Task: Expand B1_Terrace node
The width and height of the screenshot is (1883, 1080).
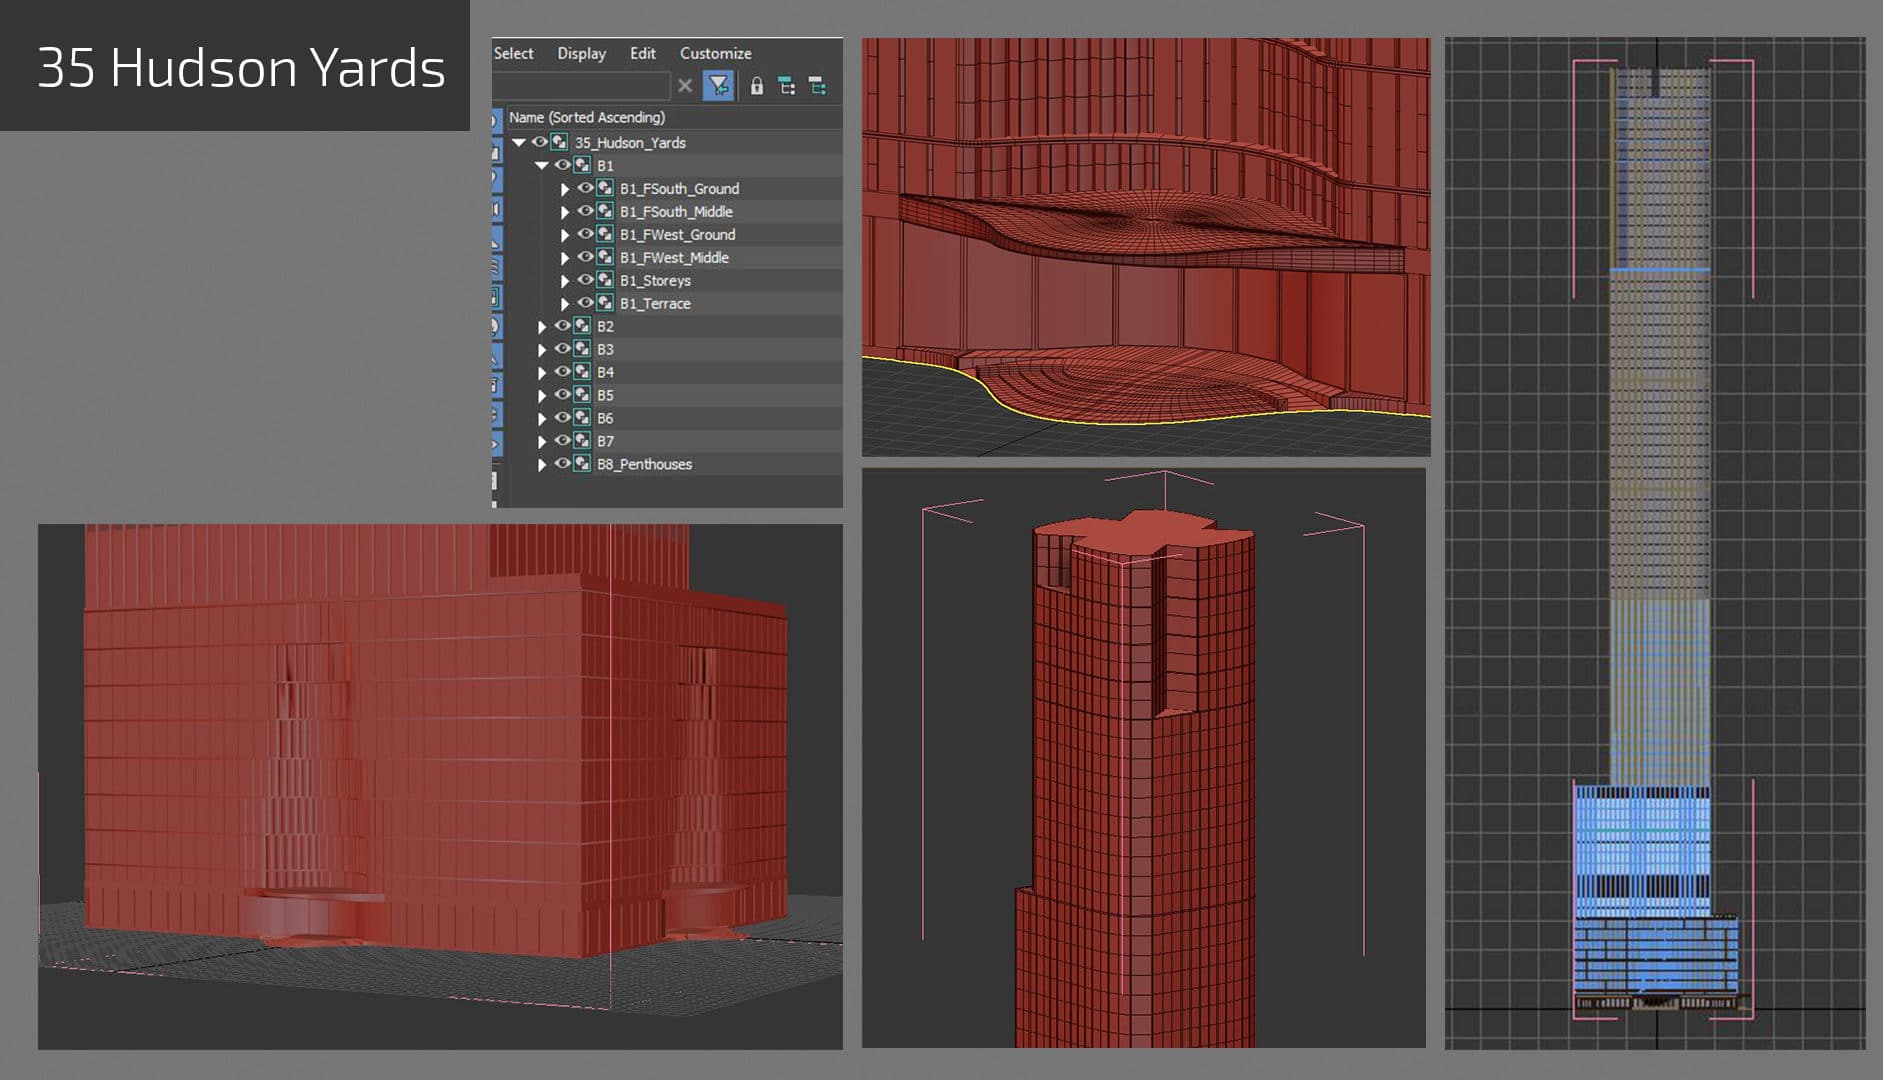Action: (x=565, y=304)
